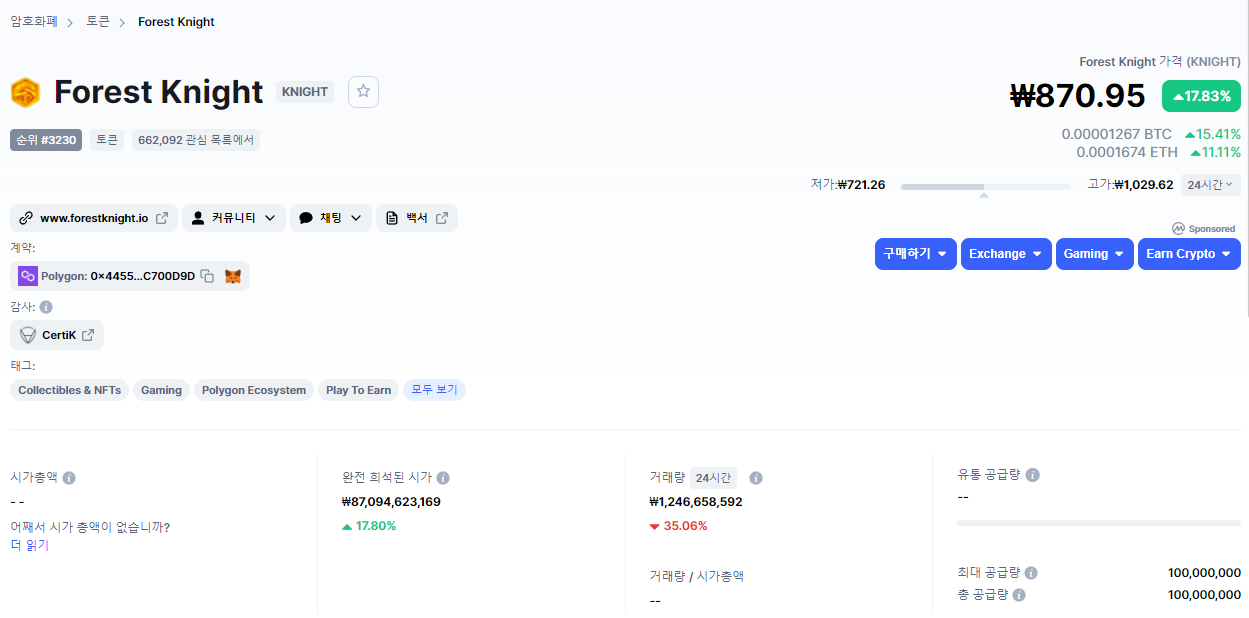Image resolution: width=1249 pixels, height=618 pixels.
Task: Open the Exchange dropdown button
Action: click(1006, 254)
